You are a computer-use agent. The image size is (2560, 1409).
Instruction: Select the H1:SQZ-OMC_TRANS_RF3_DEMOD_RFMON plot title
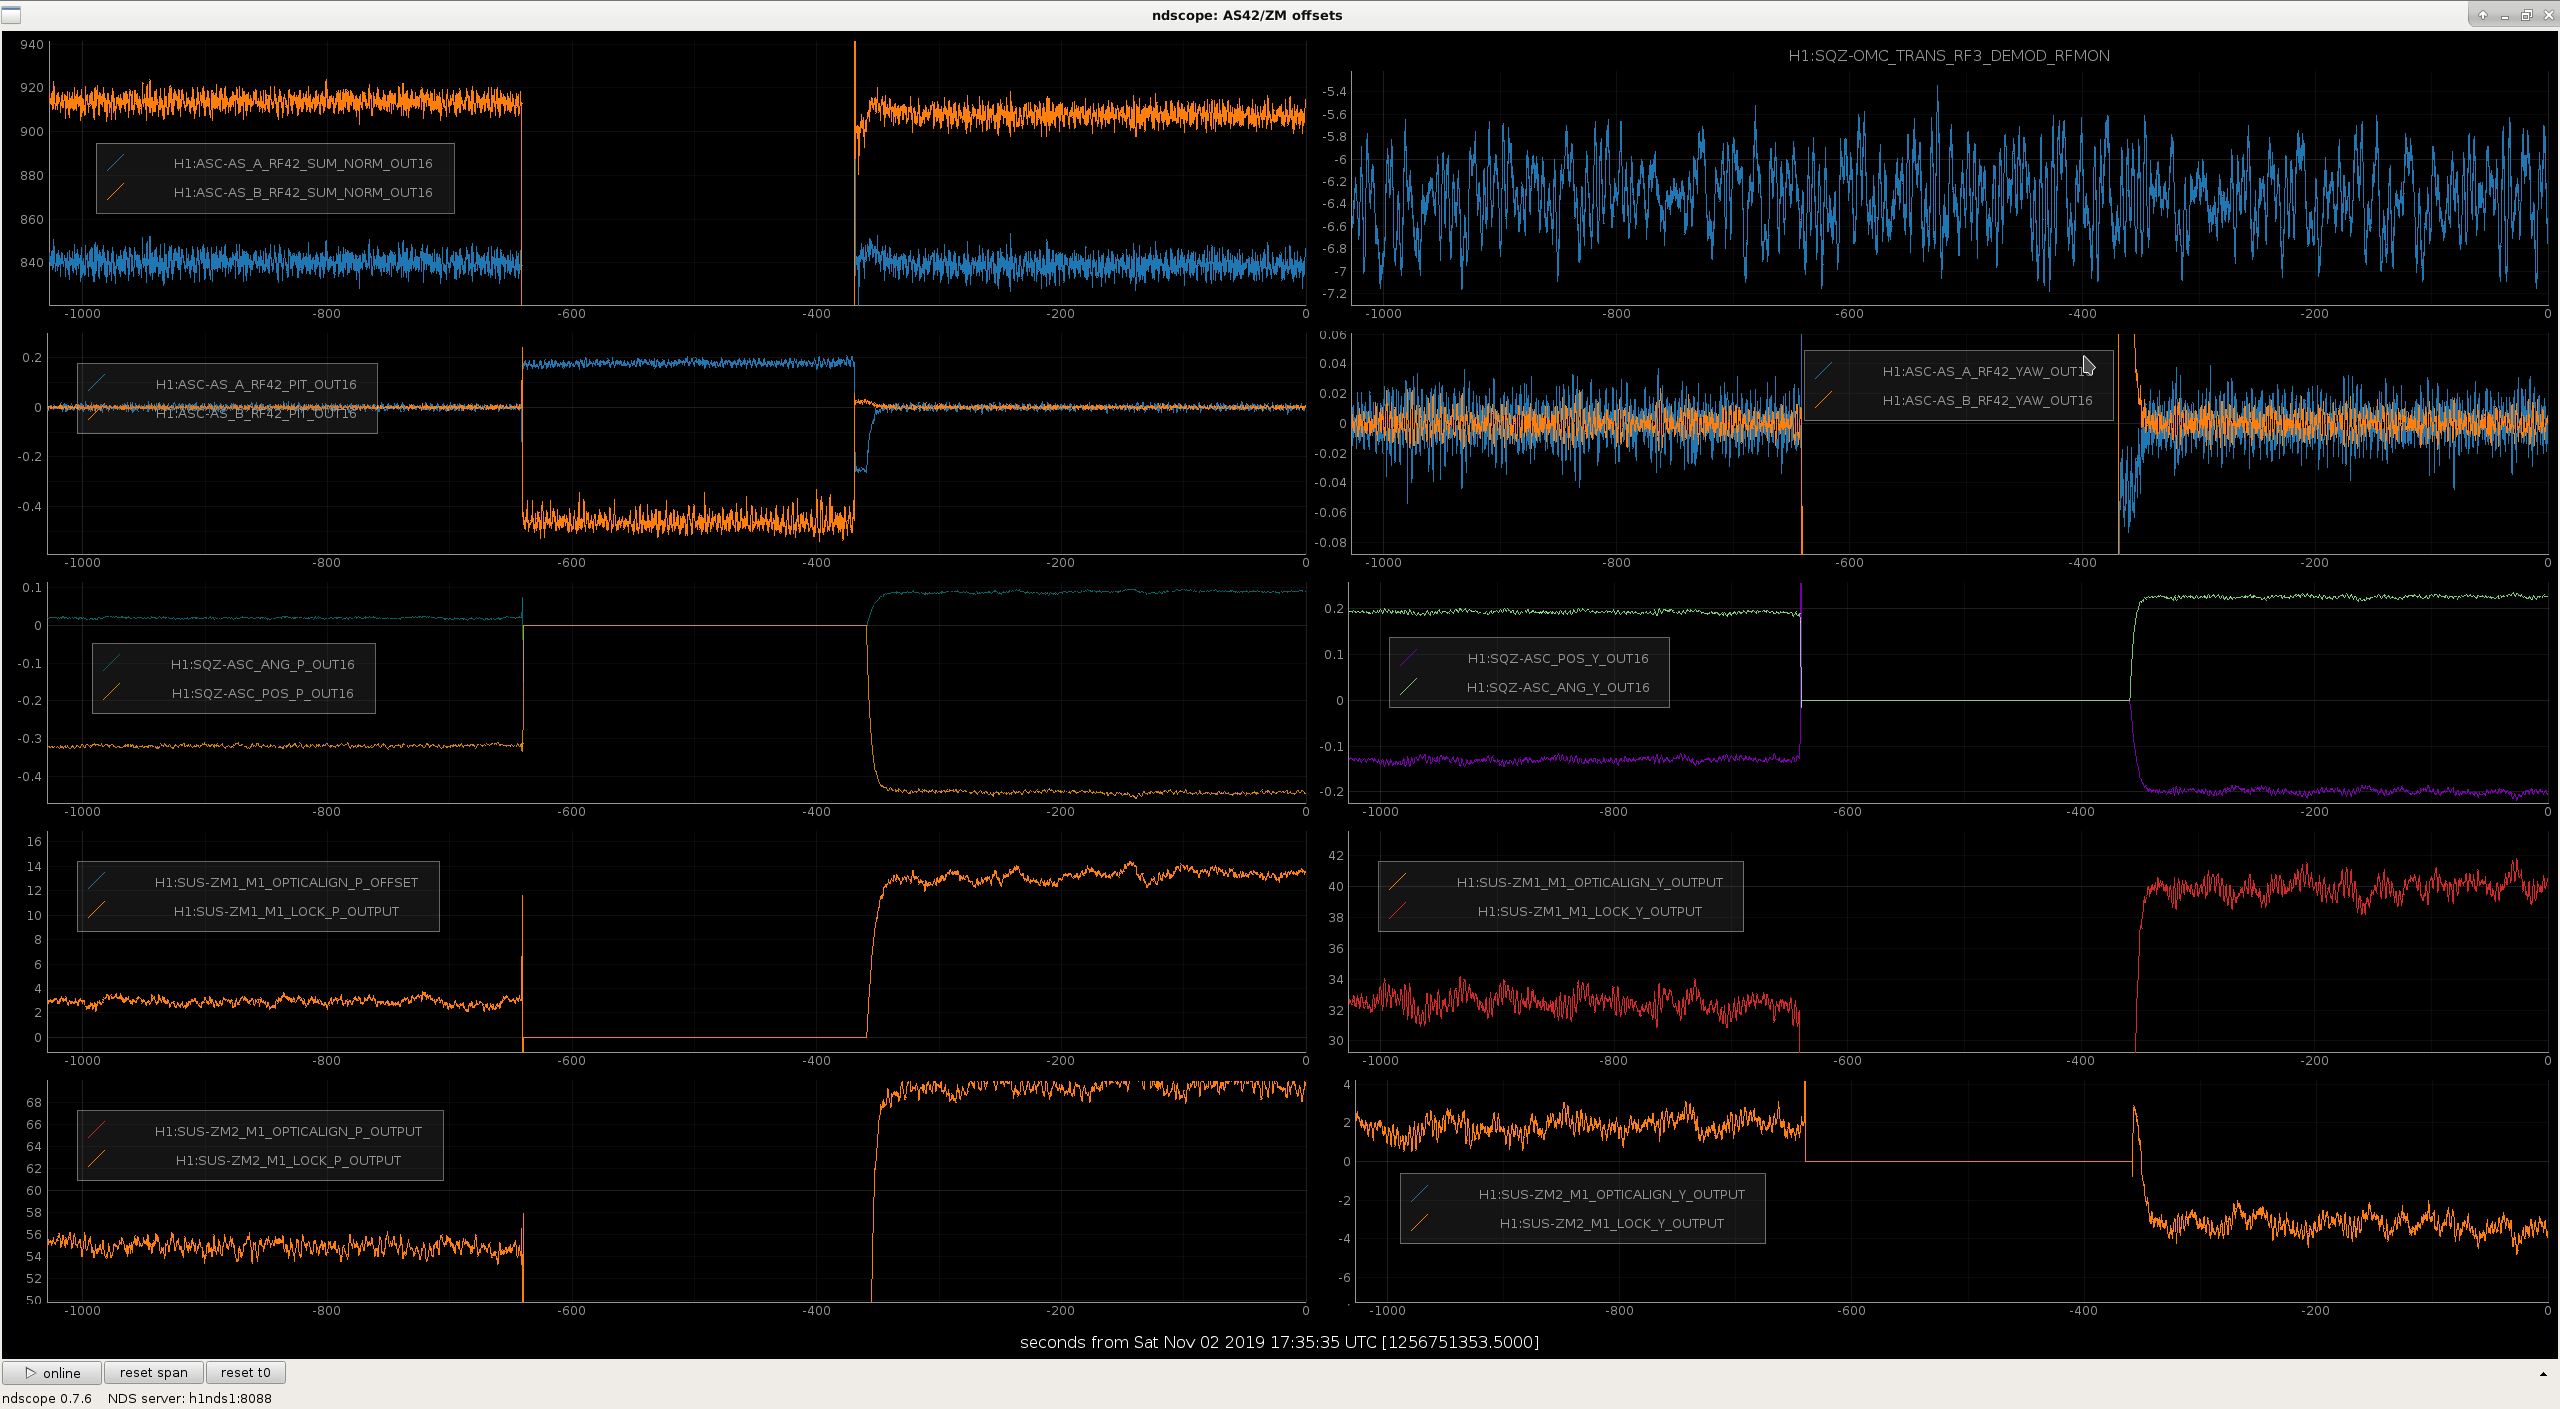coord(1949,56)
